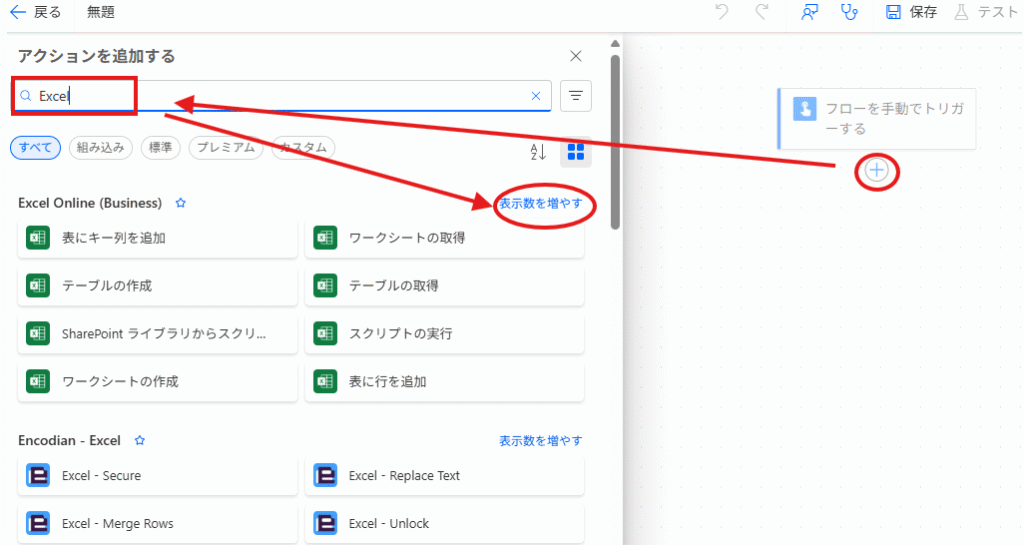1024x545 pixels.
Task: Choose the テーブルの作成 action
Action: point(157,286)
